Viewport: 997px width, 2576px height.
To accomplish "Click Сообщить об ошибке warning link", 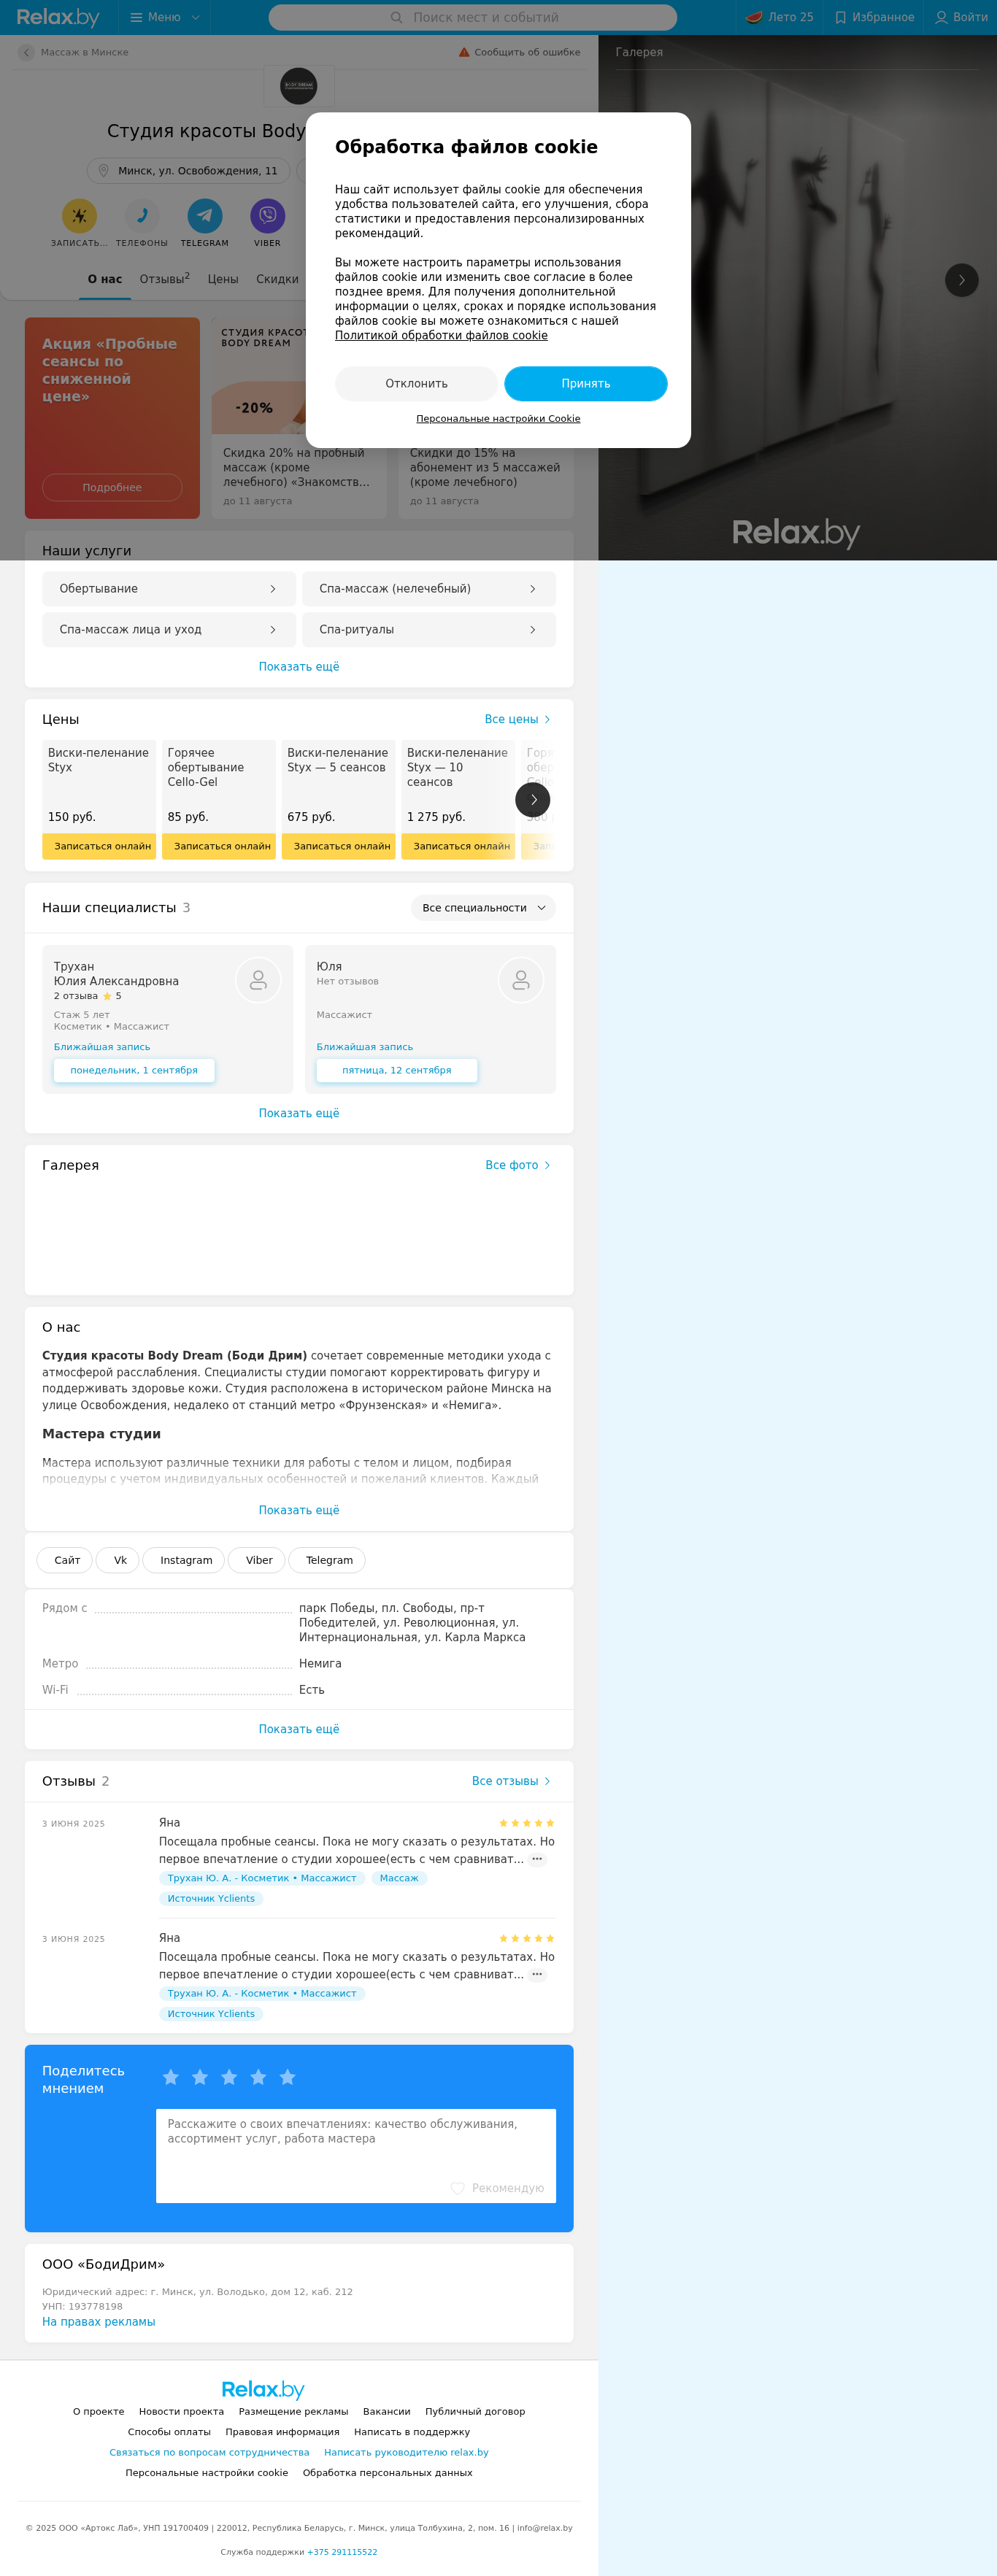I will tap(519, 52).
